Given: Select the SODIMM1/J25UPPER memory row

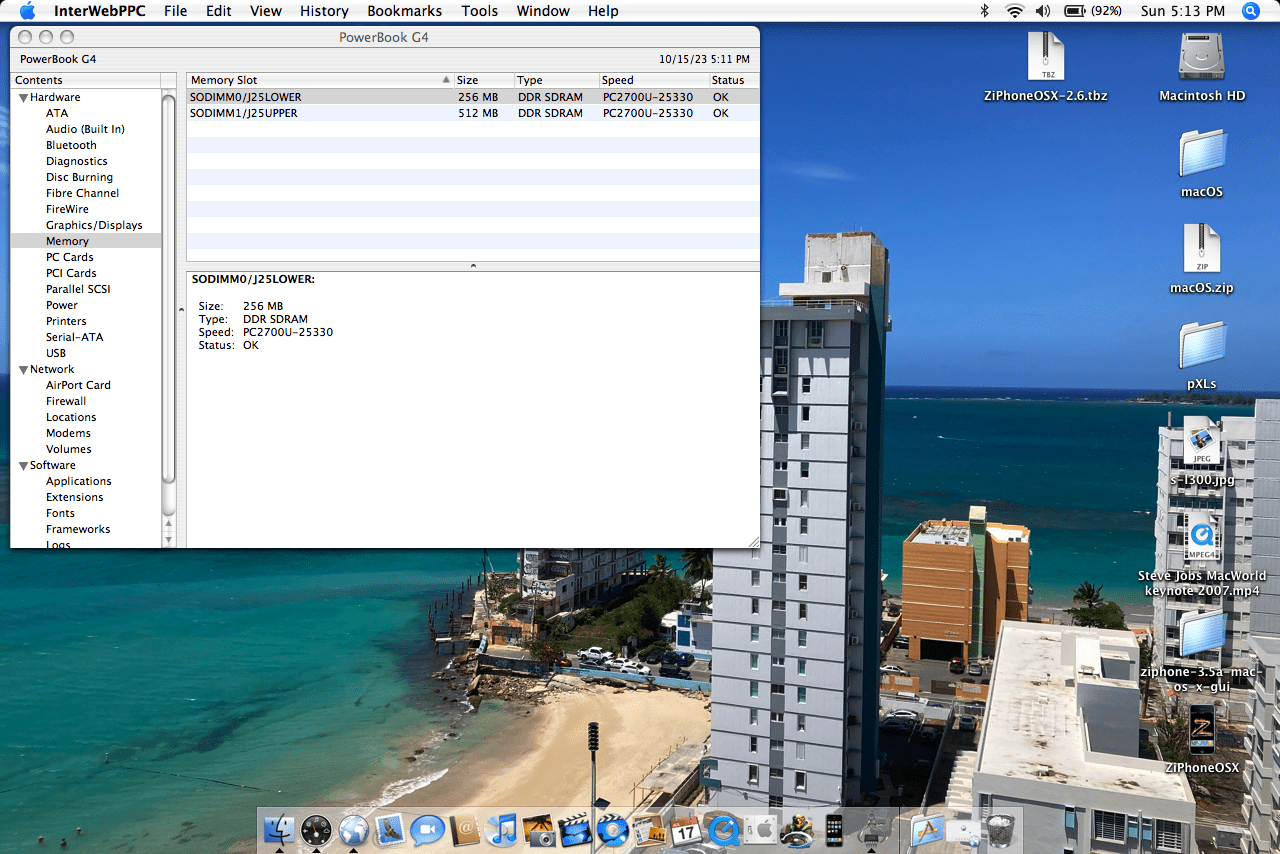Looking at the screenshot, I should point(473,113).
